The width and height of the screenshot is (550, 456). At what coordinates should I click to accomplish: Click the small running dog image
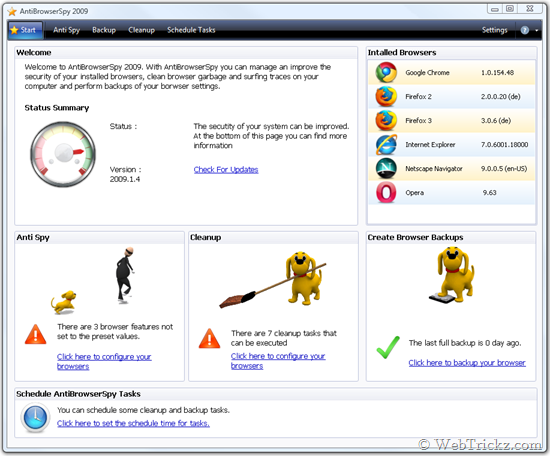[63, 302]
